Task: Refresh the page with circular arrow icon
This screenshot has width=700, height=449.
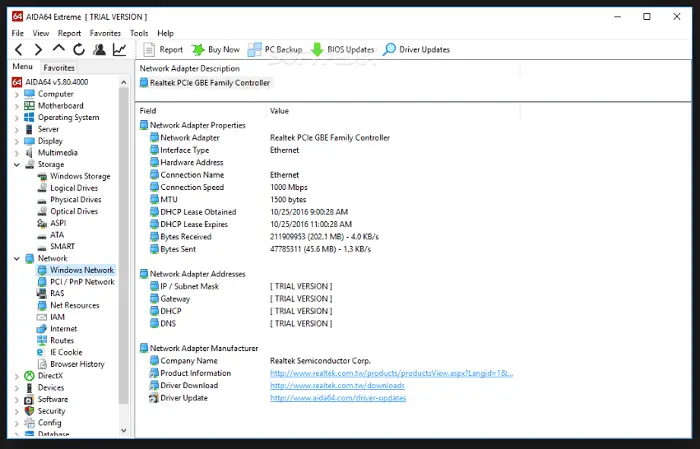Action: pyautogui.click(x=79, y=50)
